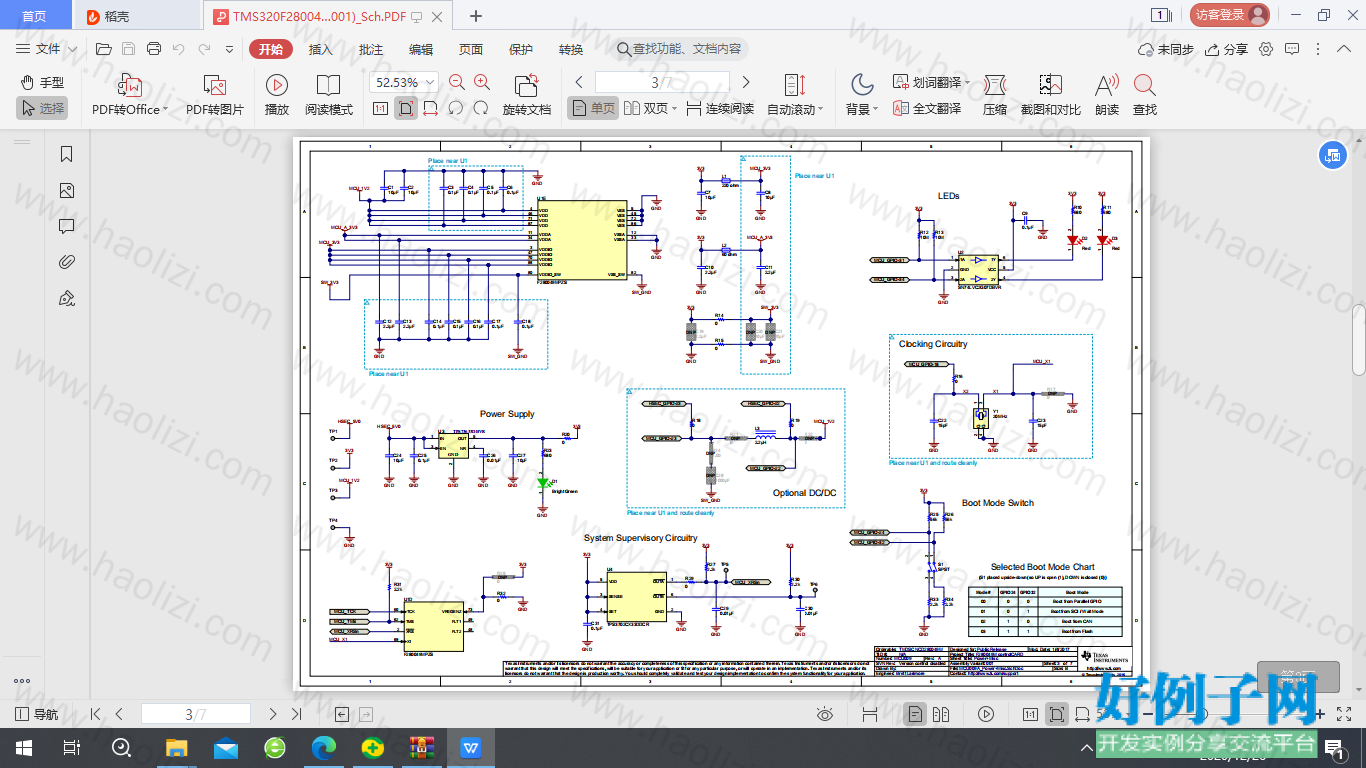Viewport: 1366px width, 768px height.
Task: Select the 页面 ribbon tab
Action: (x=471, y=49)
